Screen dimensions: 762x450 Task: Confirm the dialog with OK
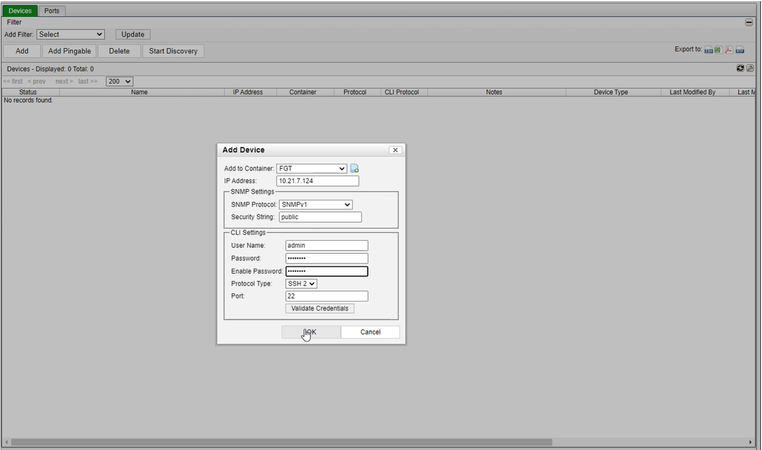[x=310, y=332]
